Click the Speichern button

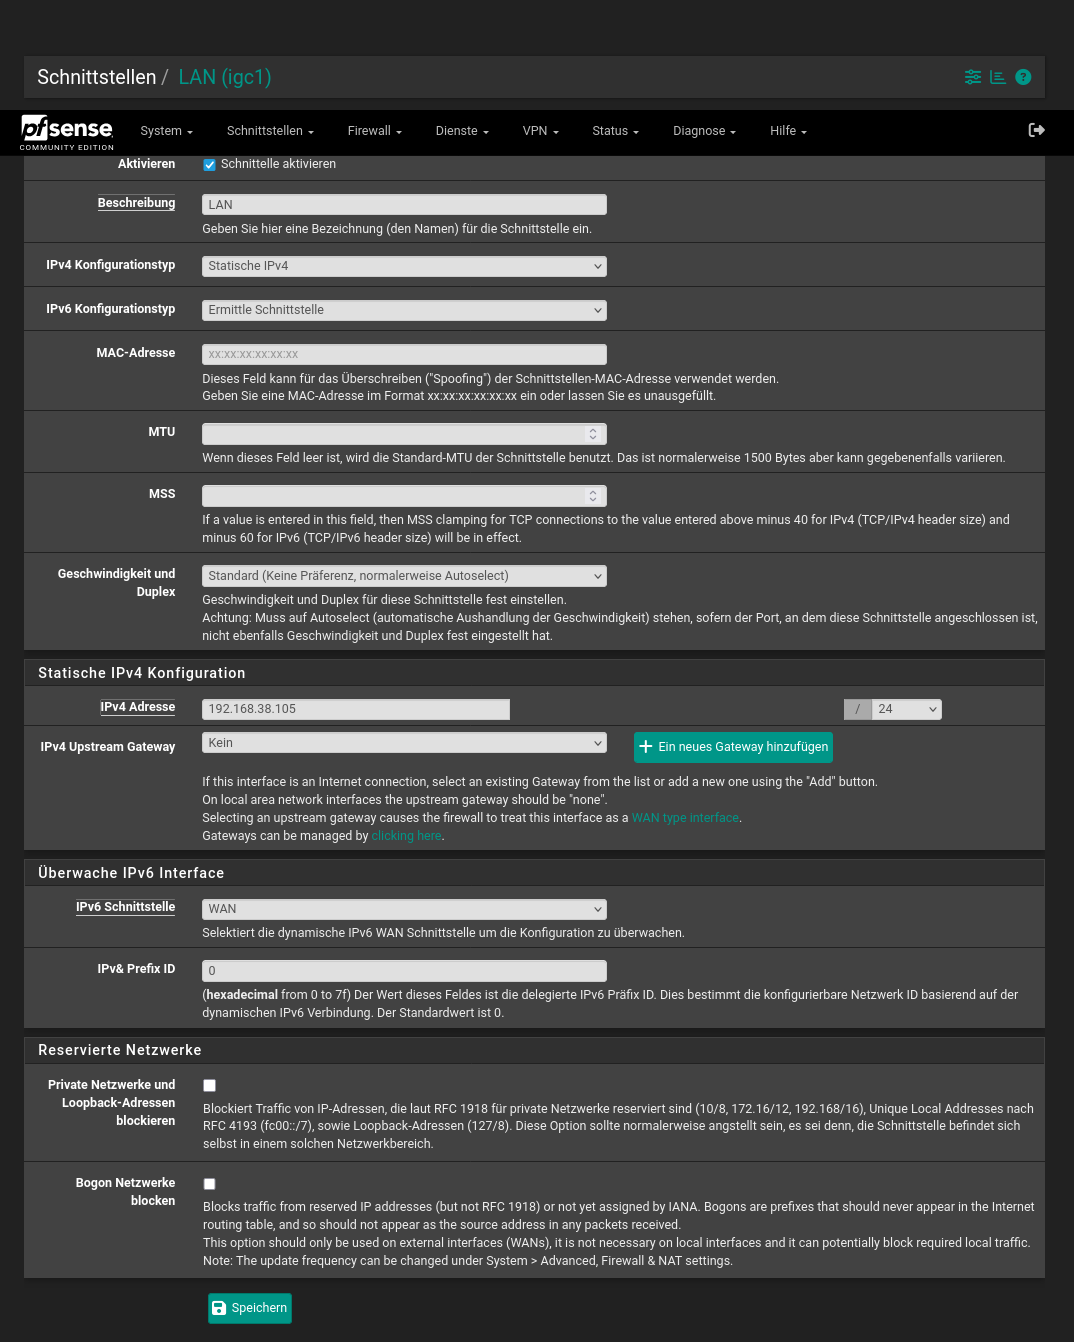point(250,1308)
